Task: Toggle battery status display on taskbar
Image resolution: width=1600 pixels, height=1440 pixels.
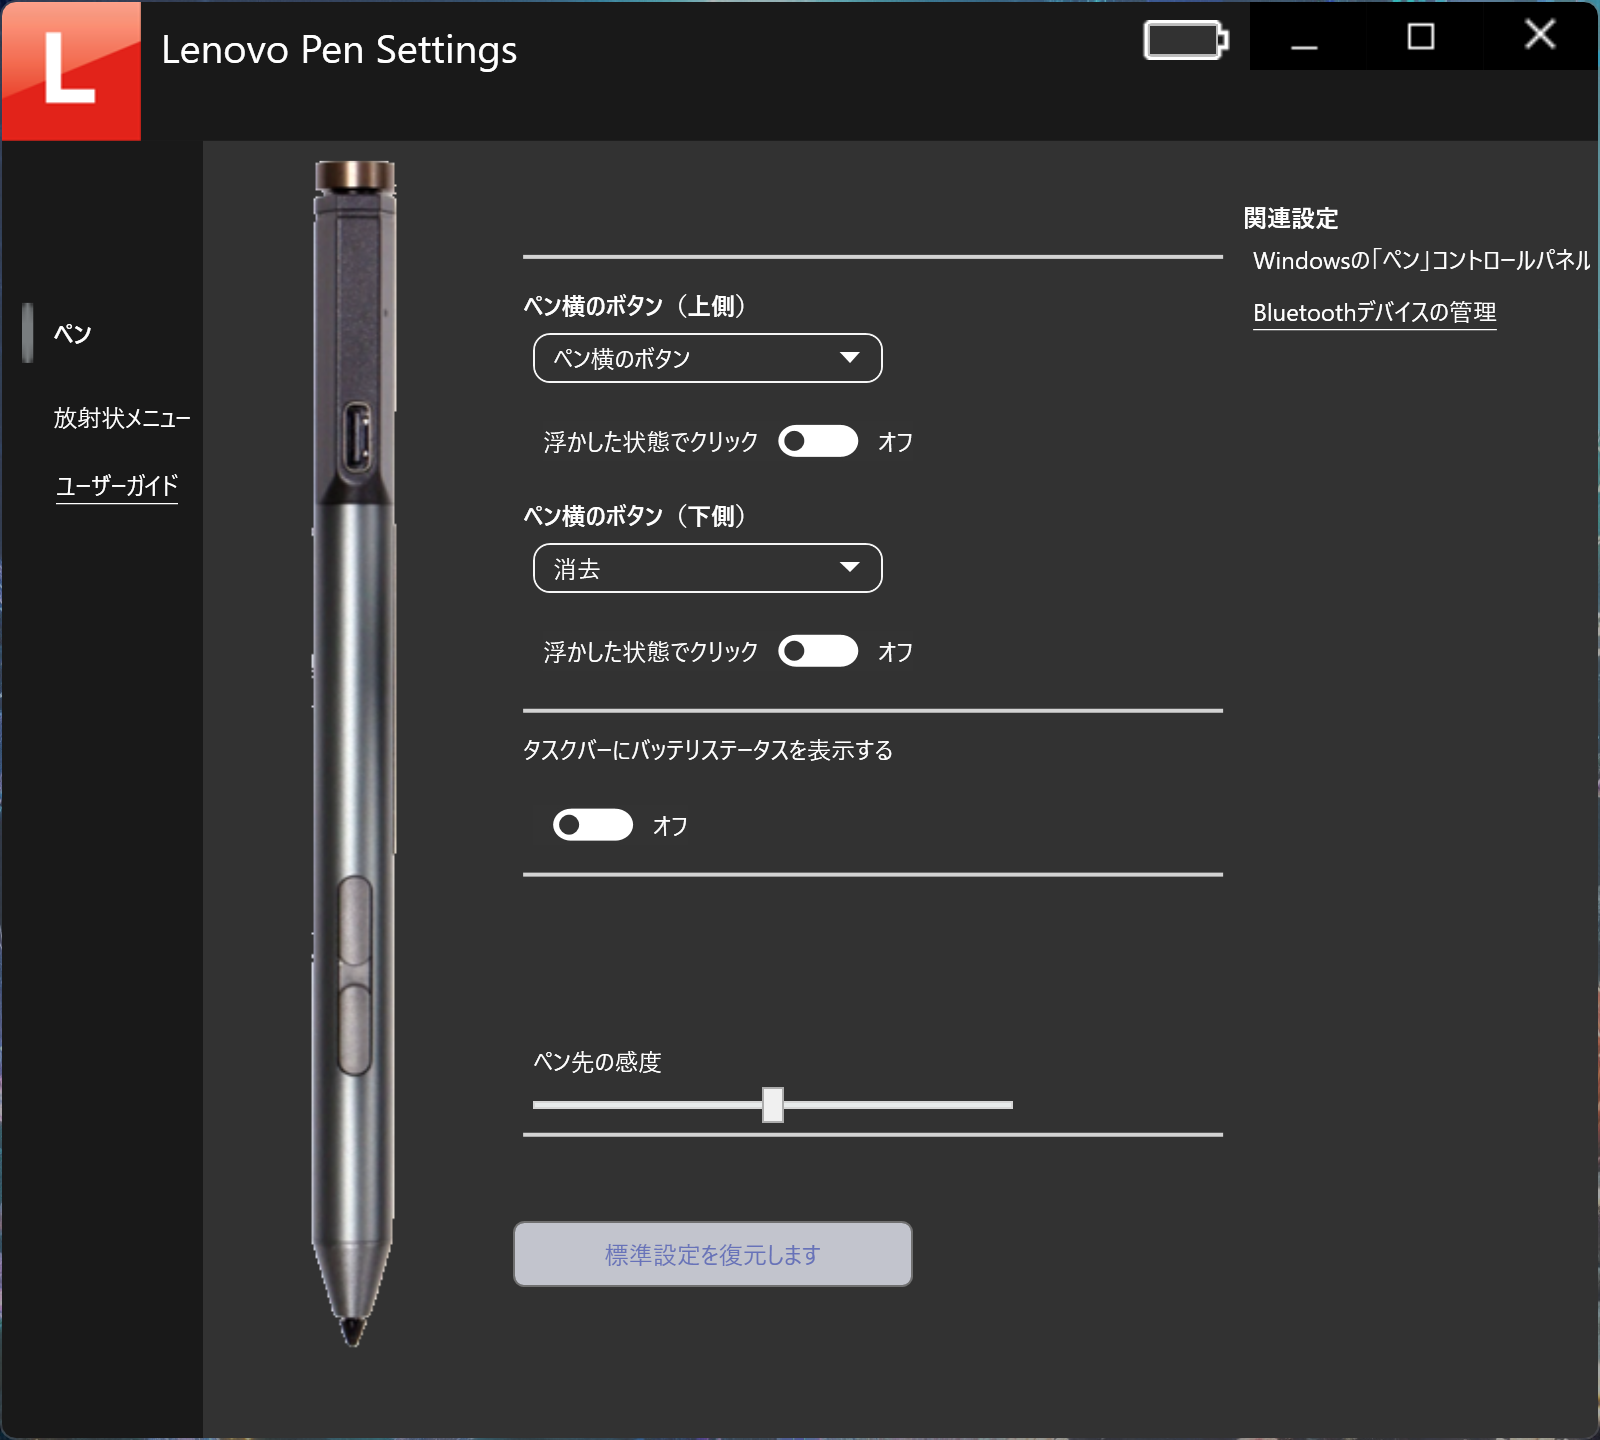Action: [x=592, y=825]
